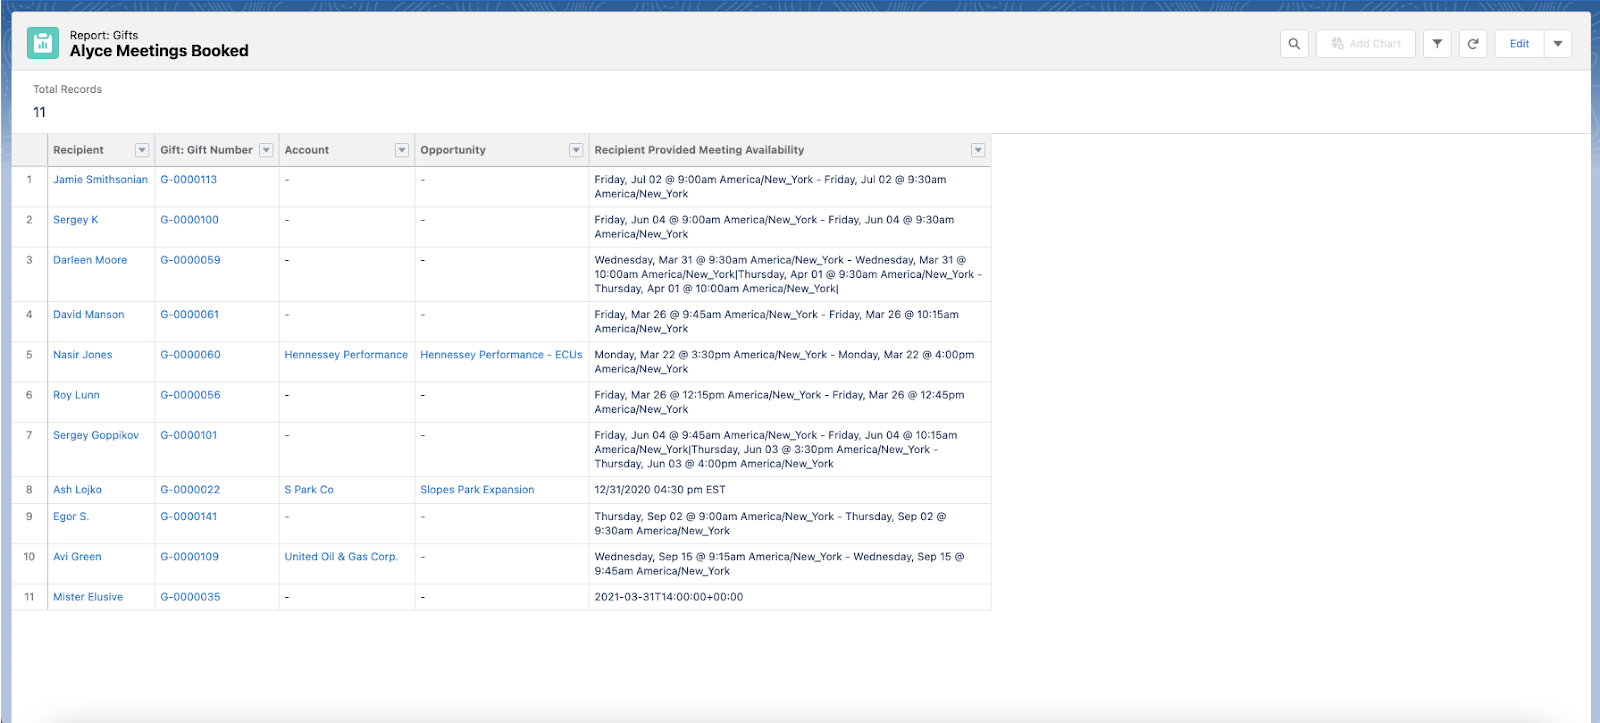The width and height of the screenshot is (1600, 723).
Task: Toggle the filter funnel icon
Action: pyautogui.click(x=1437, y=44)
